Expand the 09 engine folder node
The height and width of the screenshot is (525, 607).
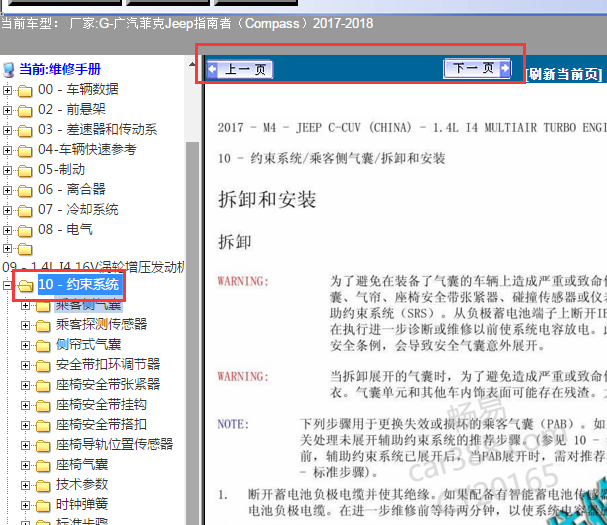(7, 249)
